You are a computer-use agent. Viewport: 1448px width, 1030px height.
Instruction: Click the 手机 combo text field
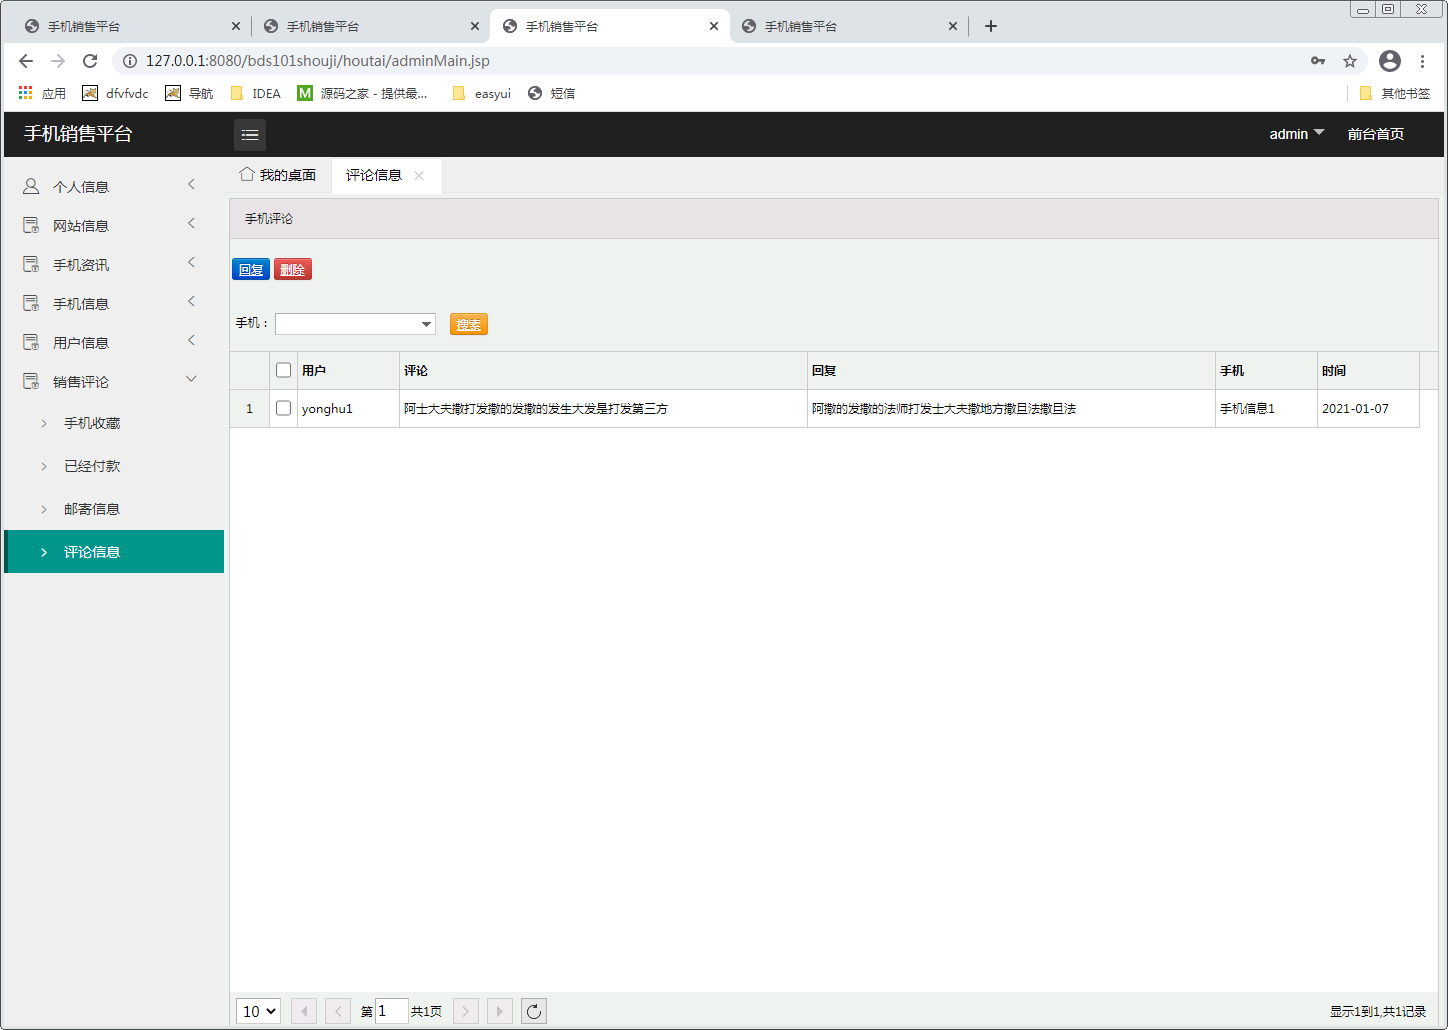[x=347, y=324]
